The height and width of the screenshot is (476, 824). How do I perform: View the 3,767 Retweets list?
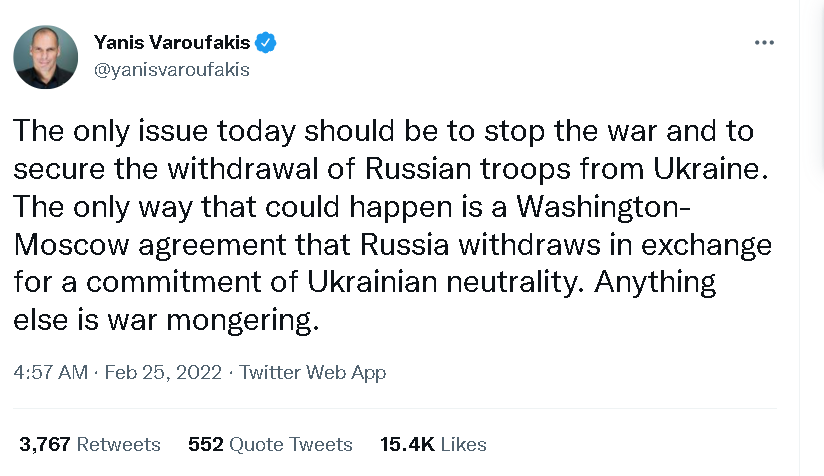(x=89, y=444)
